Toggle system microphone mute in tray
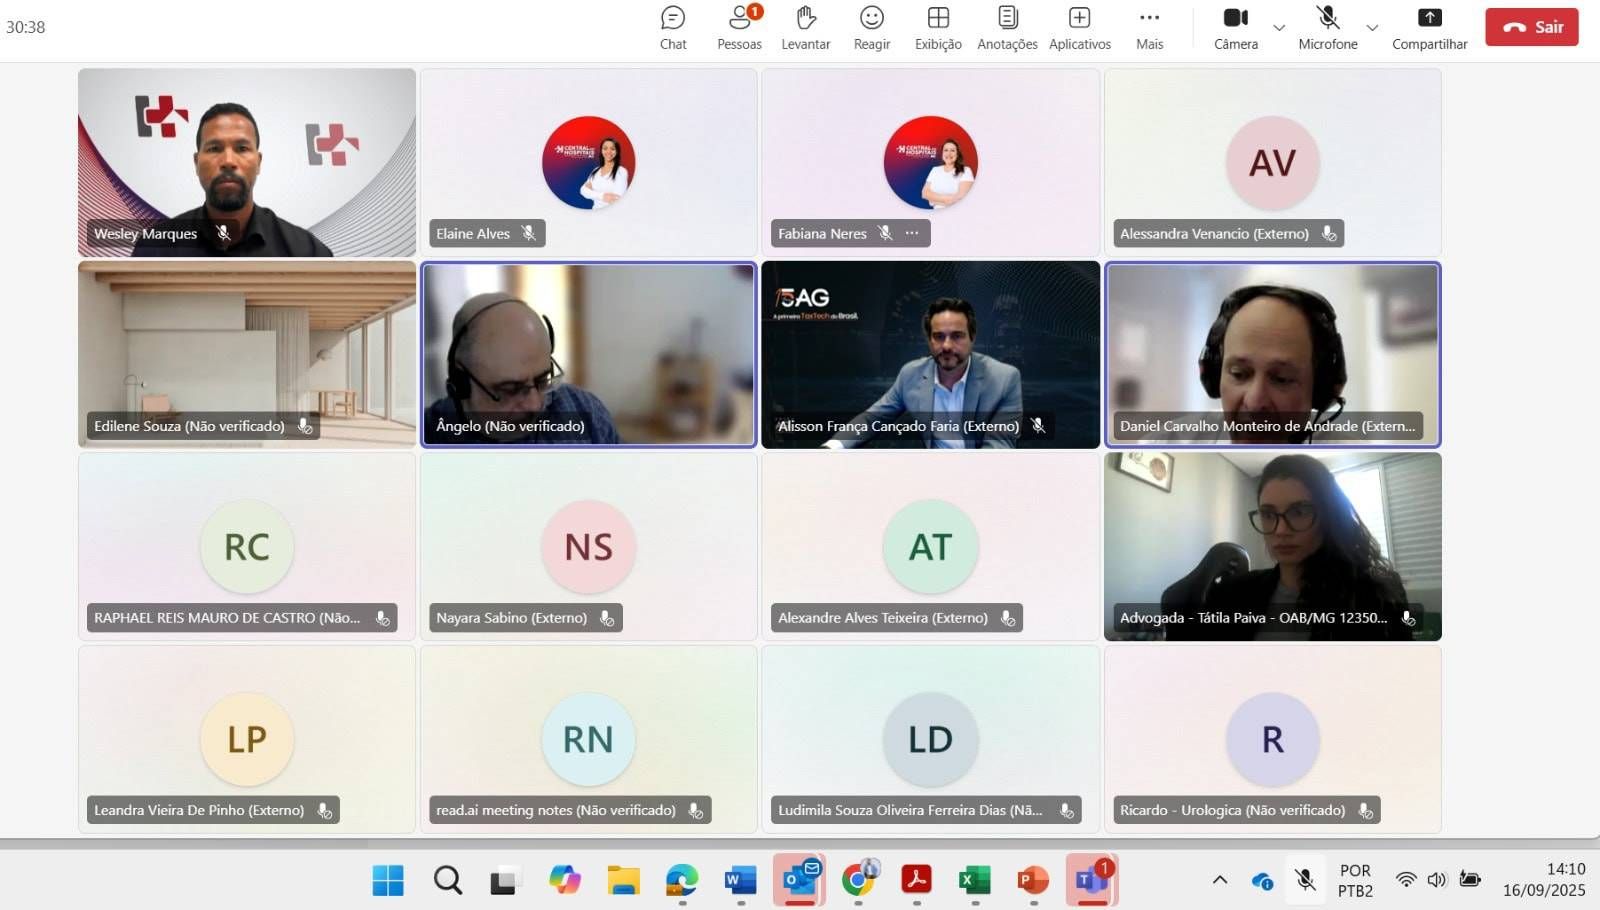 pyautogui.click(x=1305, y=880)
